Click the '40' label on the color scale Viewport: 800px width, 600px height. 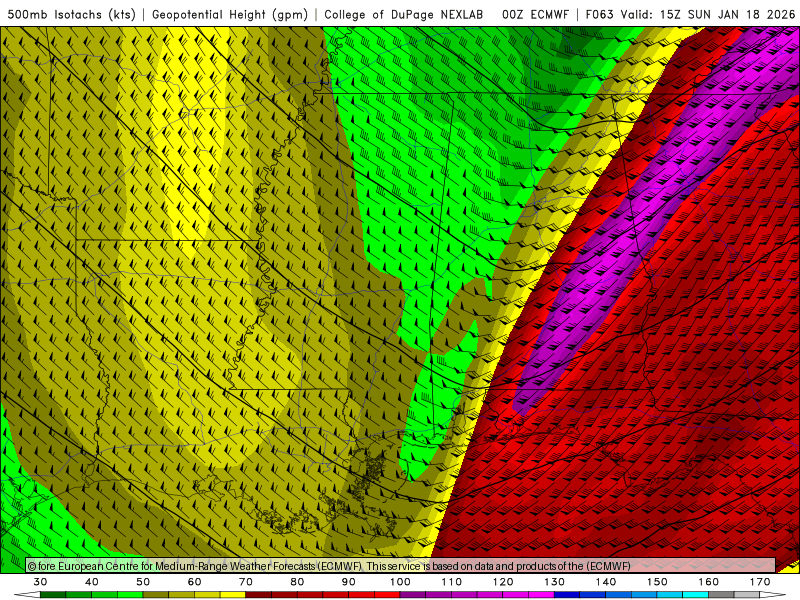tap(92, 582)
